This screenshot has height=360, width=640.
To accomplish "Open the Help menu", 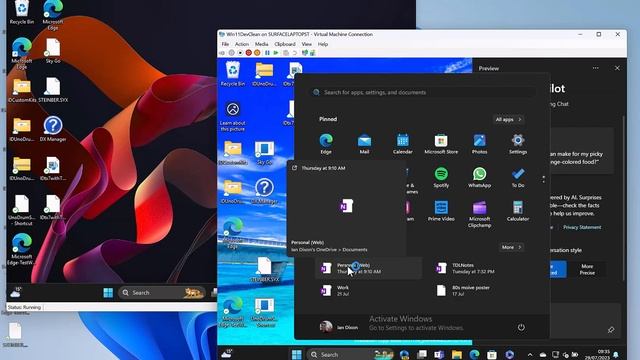I will 323,44.
